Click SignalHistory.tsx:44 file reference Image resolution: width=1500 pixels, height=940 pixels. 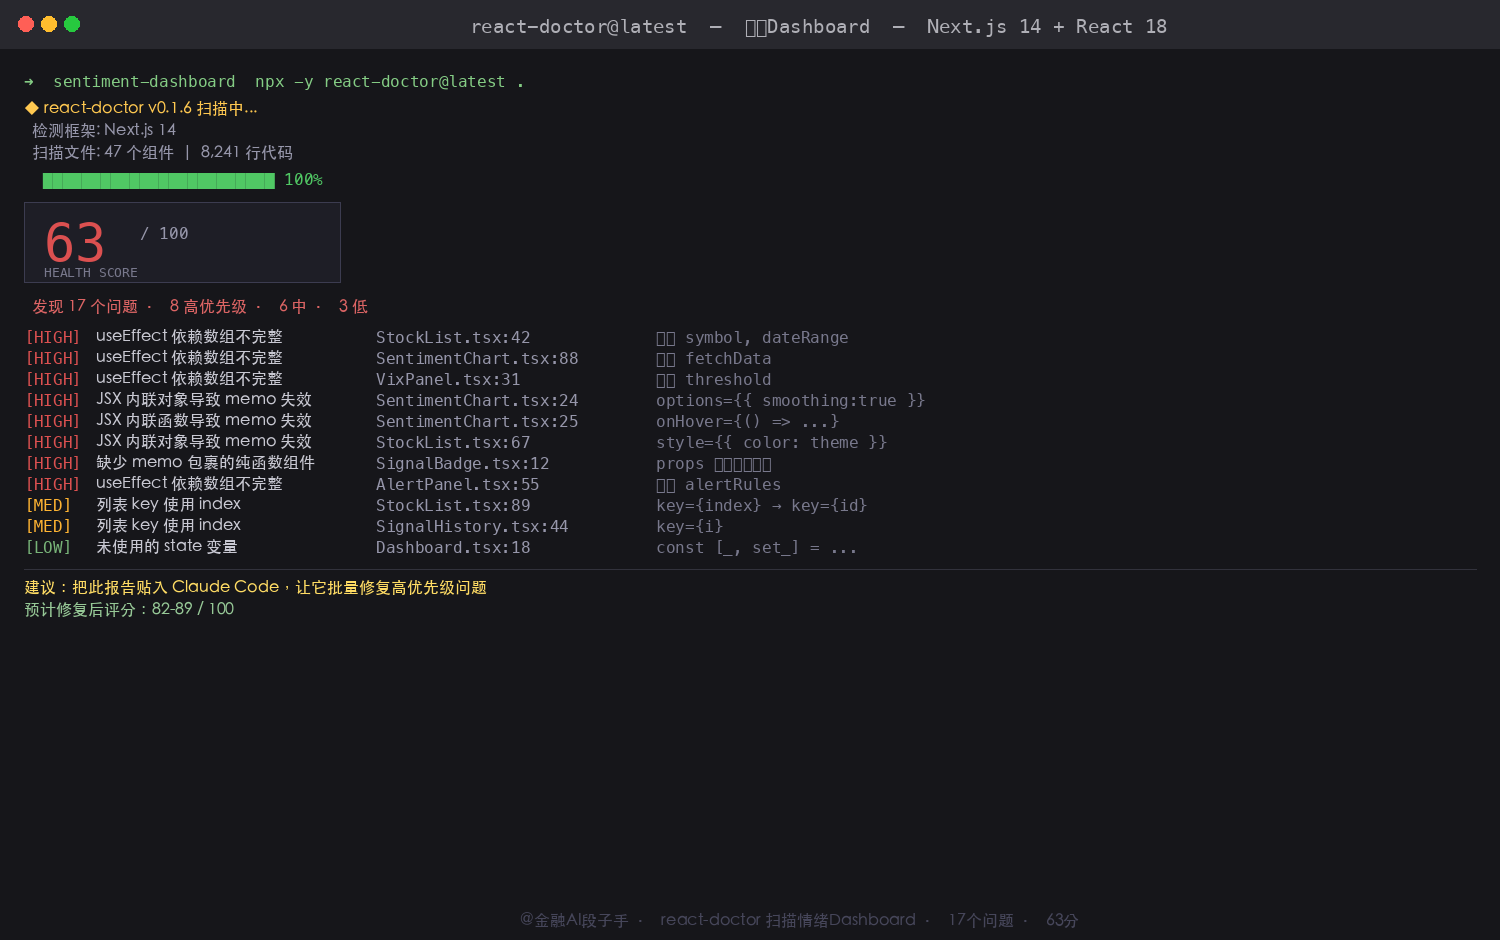click(472, 527)
